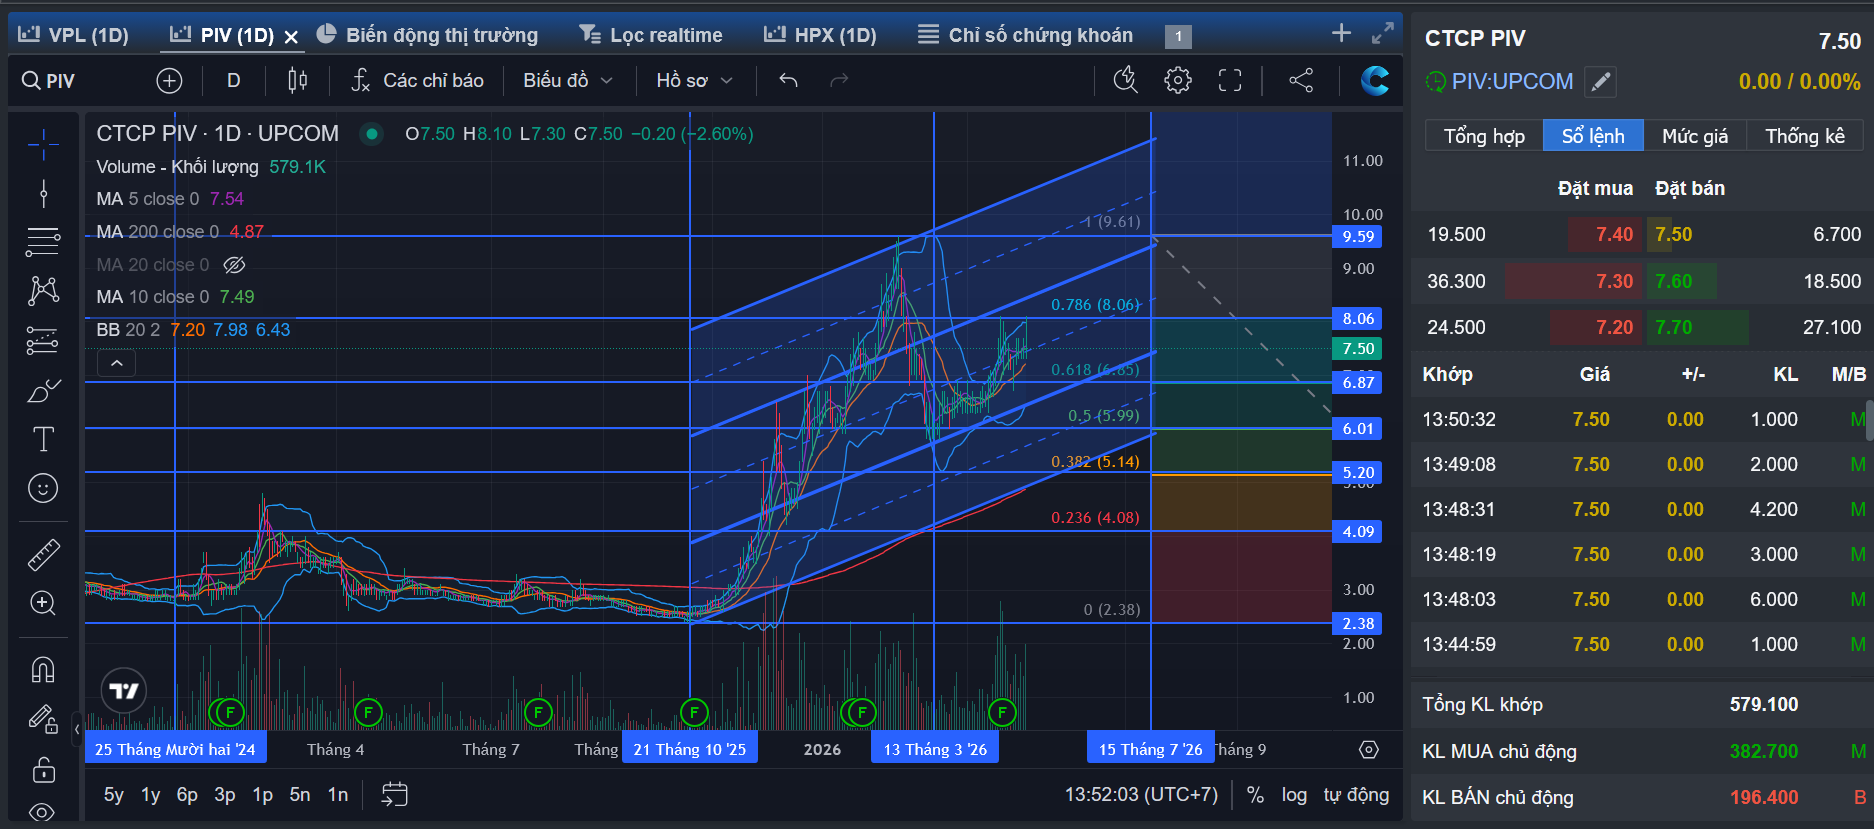Collapse the indicator legend chevron
Viewport: 1874px width, 829px height.
point(117,363)
